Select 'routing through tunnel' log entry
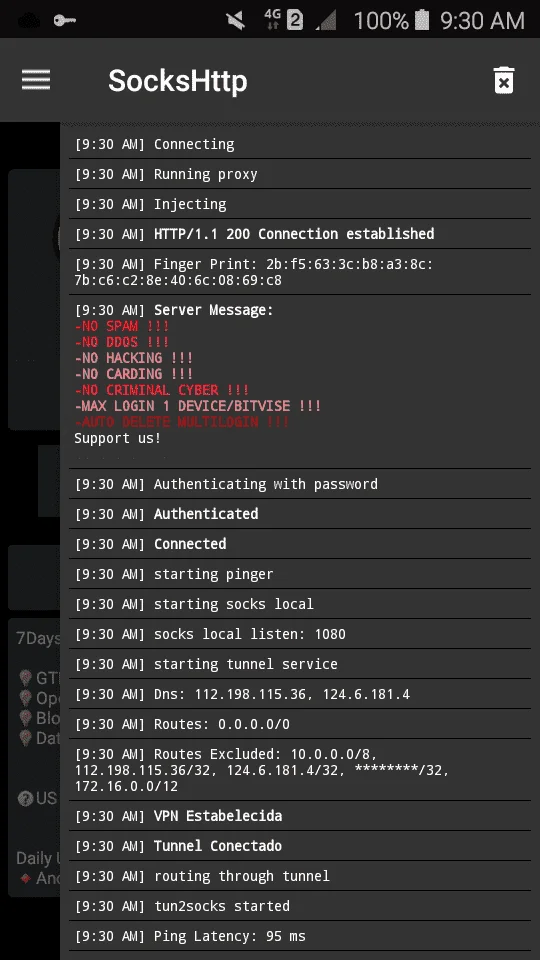The height and width of the screenshot is (960, 540). [299, 876]
